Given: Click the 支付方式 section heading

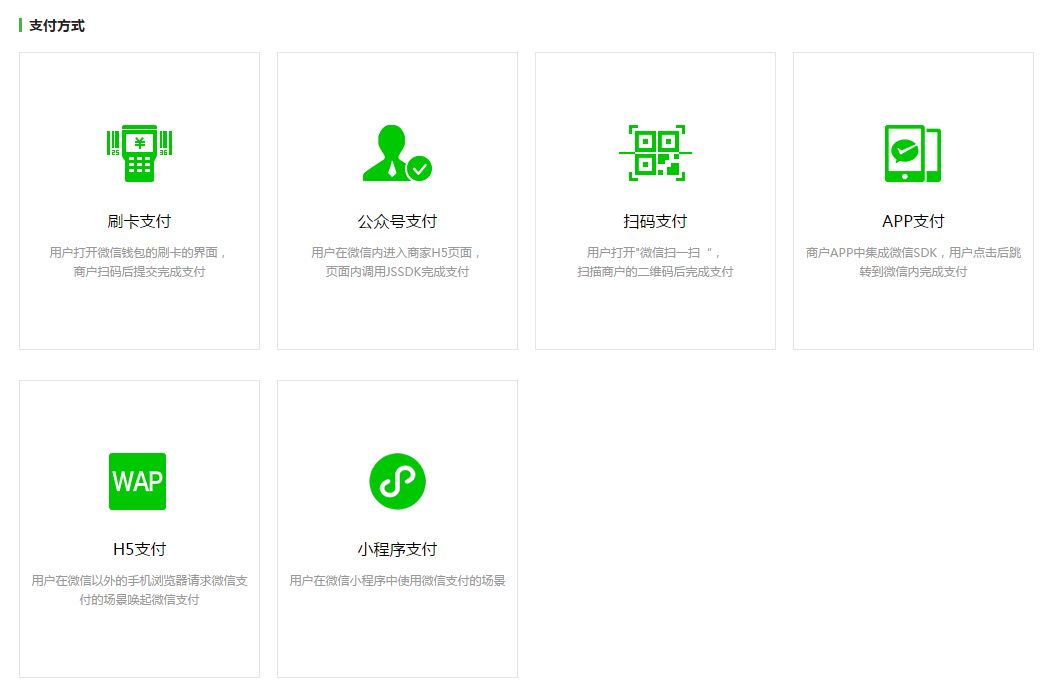Looking at the screenshot, I should tap(56, 26).
